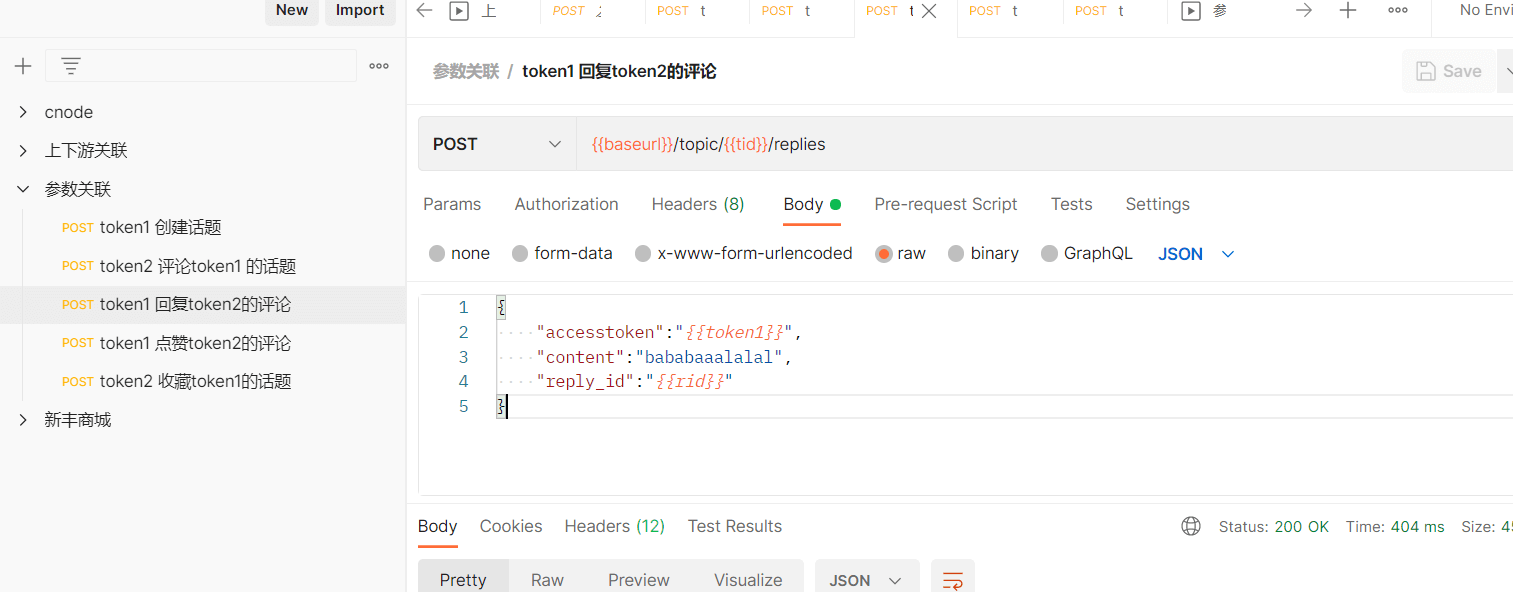Click the back arrow in the tab bar
Image resolution: width=1513 pixels, height=592 pixels.
(424, 11)
